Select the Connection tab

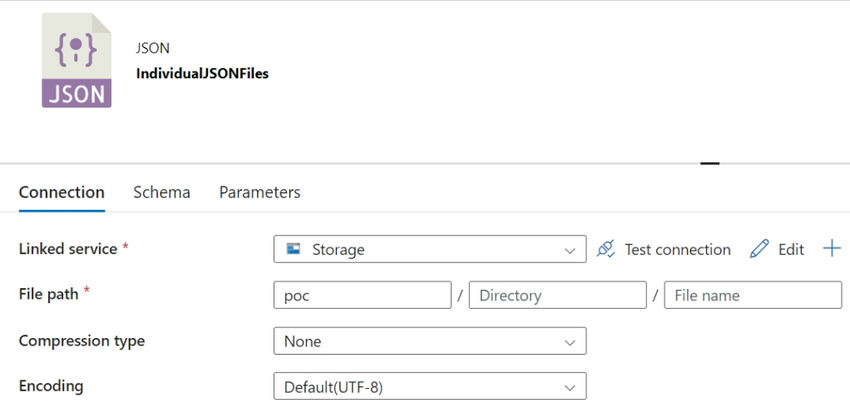click(62, 192)
